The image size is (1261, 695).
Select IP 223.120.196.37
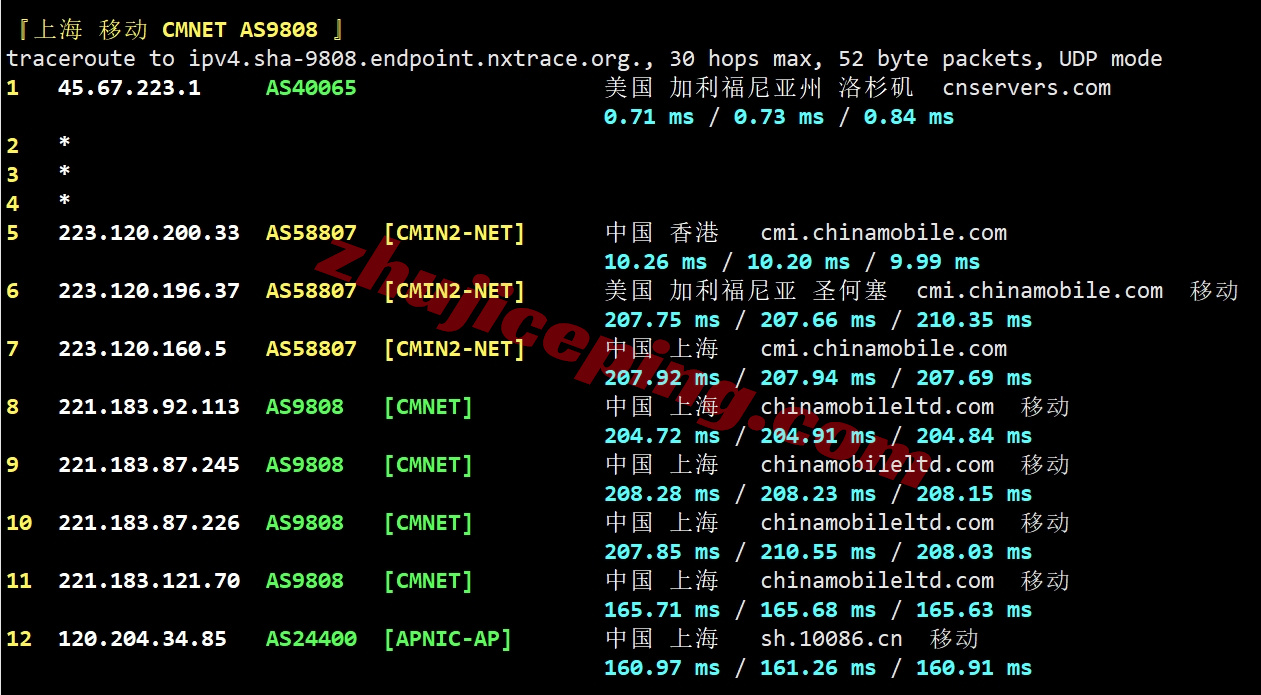pyautogui.click(x=149, y=291)
